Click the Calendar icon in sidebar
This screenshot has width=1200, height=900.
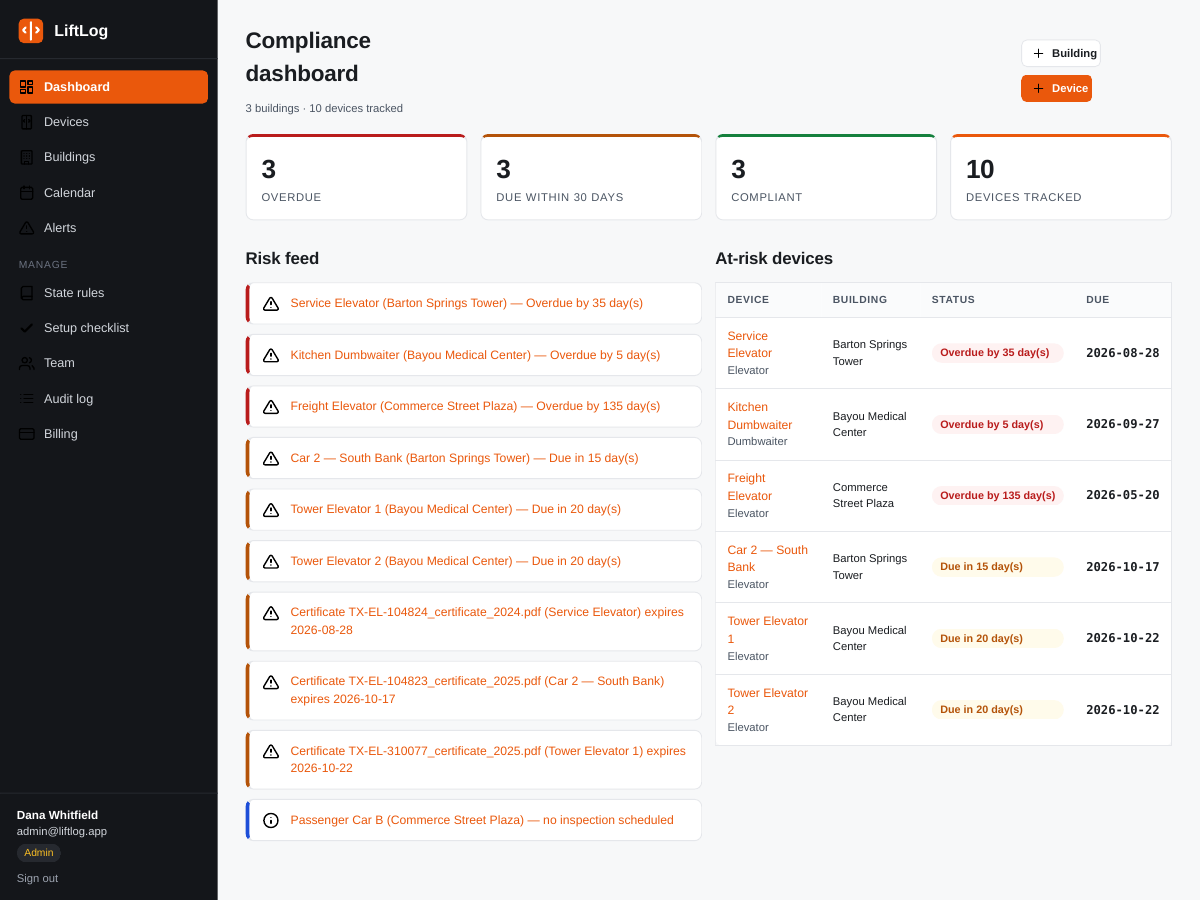pos(27,193)
